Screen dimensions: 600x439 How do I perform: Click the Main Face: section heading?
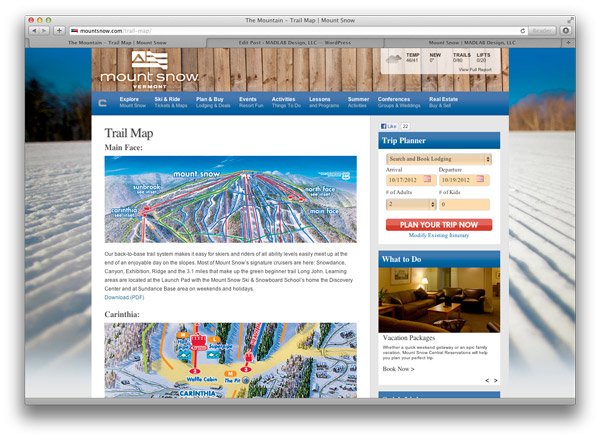[123, 147]
